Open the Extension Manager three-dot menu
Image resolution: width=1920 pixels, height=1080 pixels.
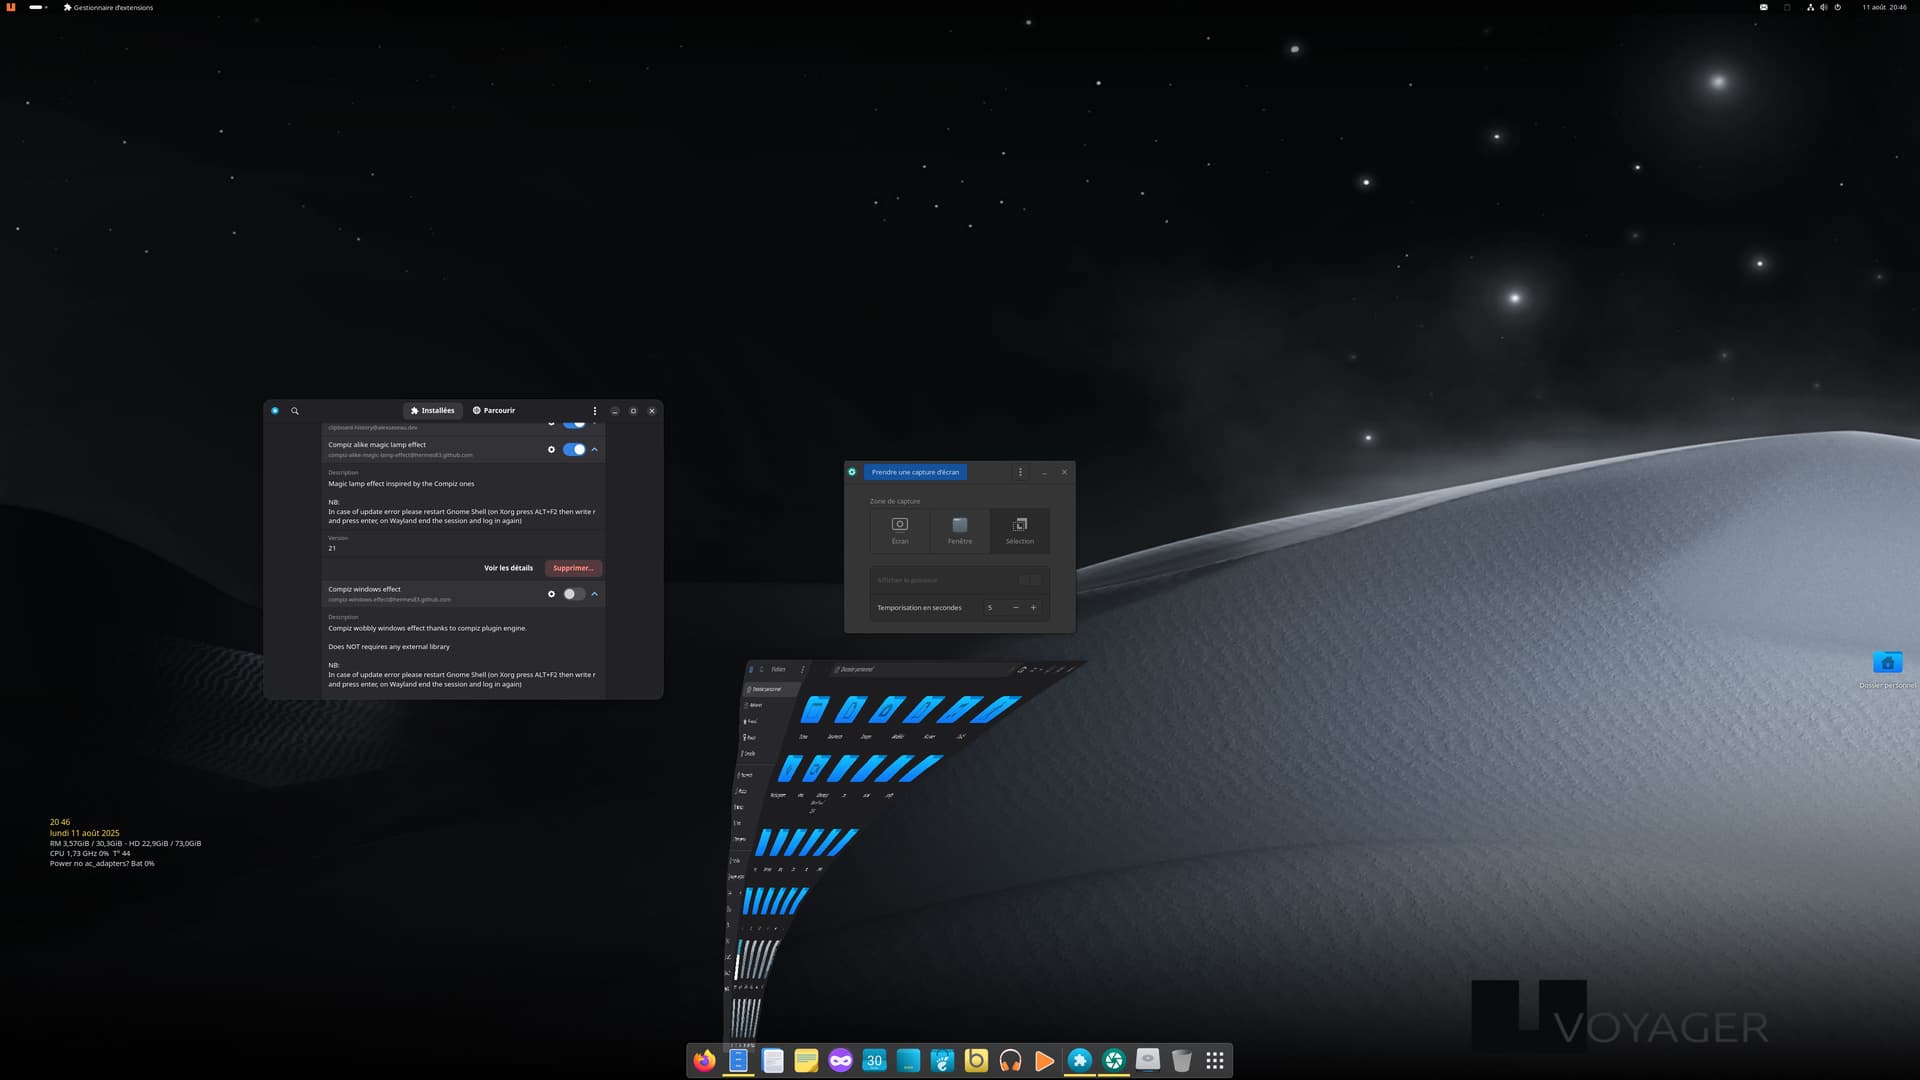coord(595,411)
